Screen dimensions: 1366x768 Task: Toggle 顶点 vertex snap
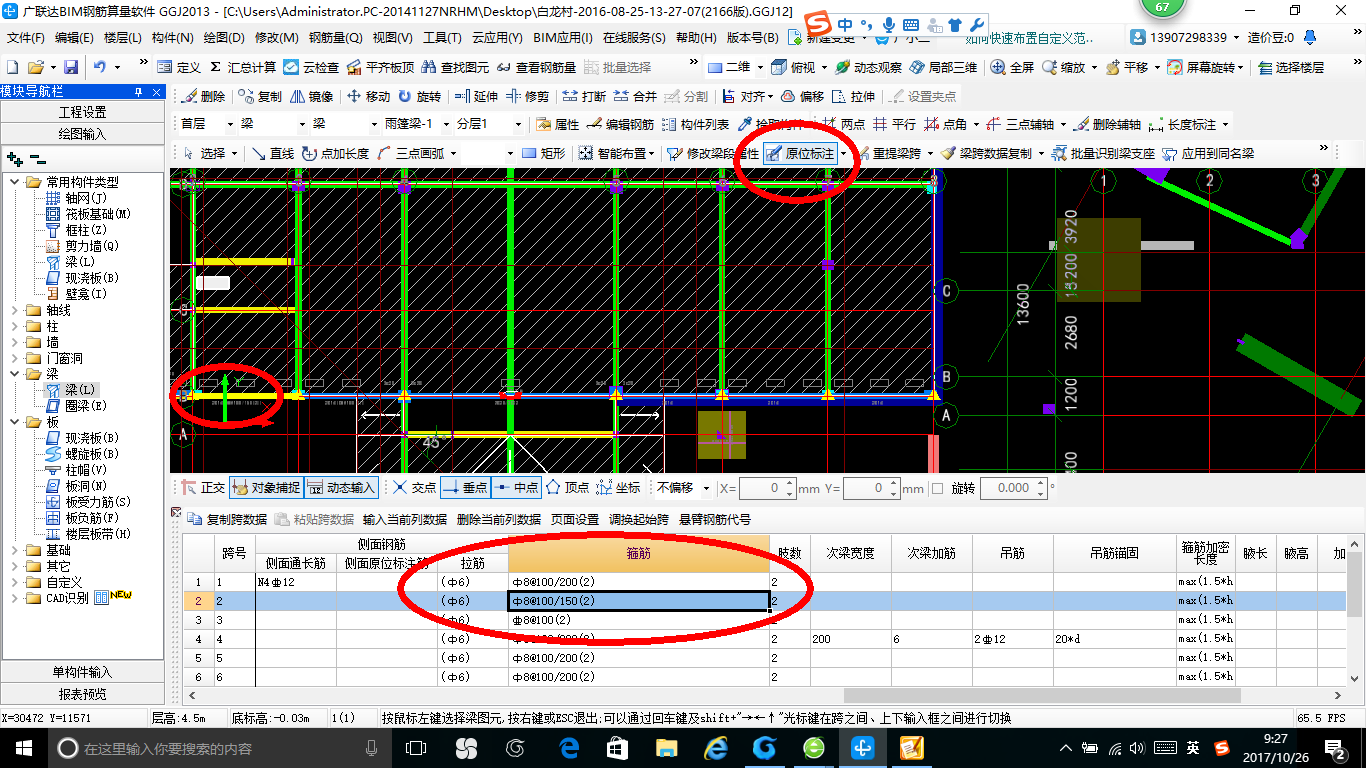[x=567, y=488]
